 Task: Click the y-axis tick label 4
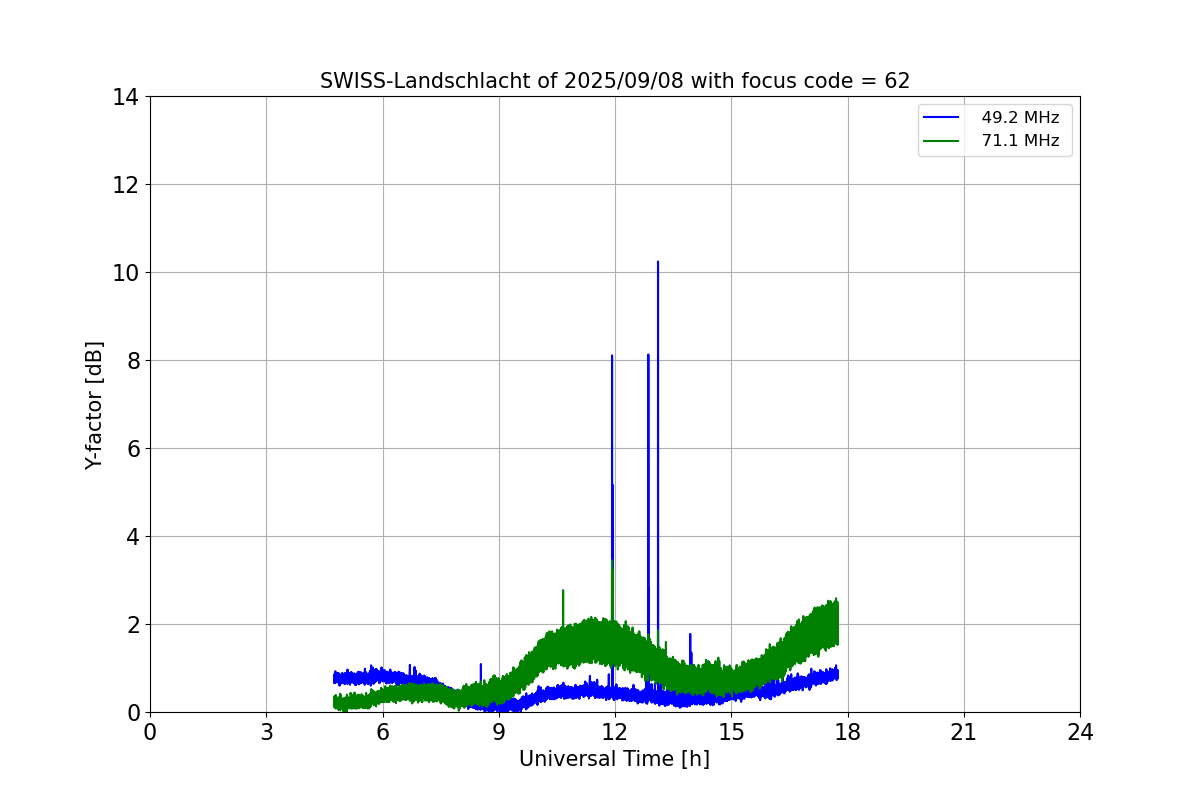132,537
